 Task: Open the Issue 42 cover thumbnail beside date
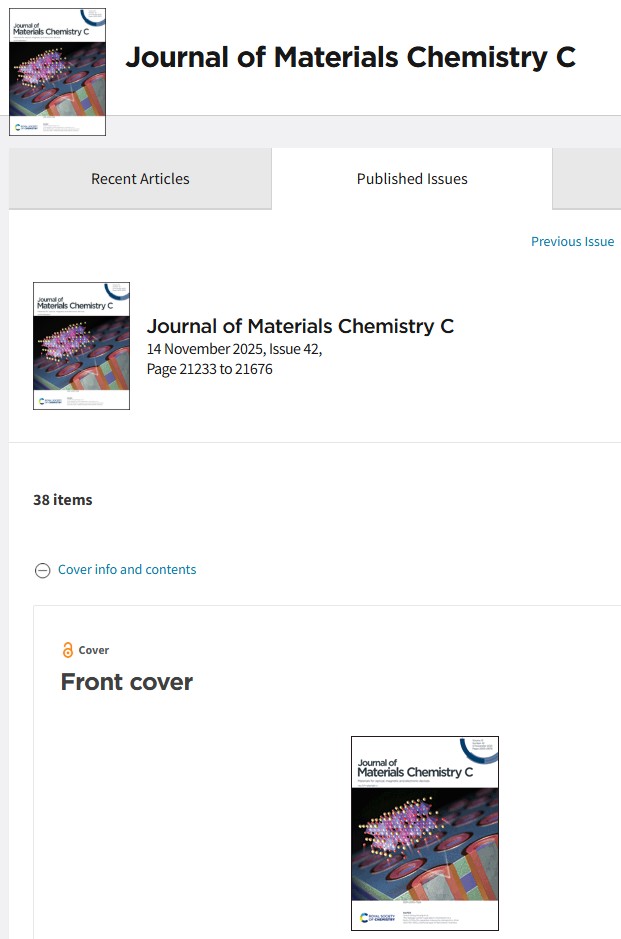pyautogui.click(x=81, y=346)
